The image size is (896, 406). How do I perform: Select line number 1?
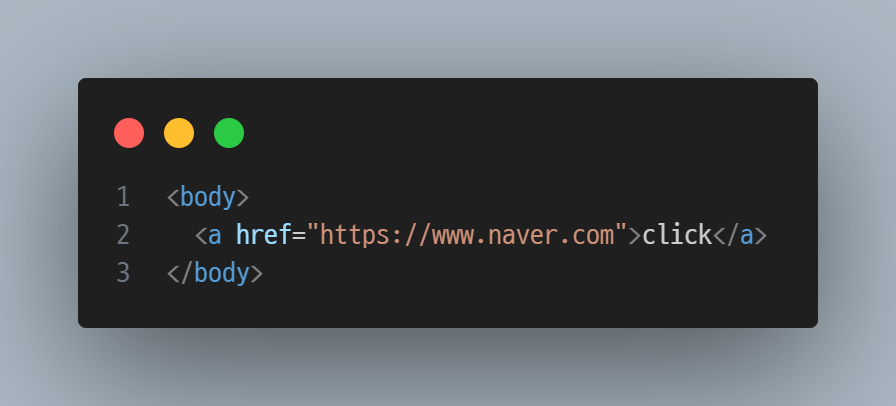click(123, 197)
